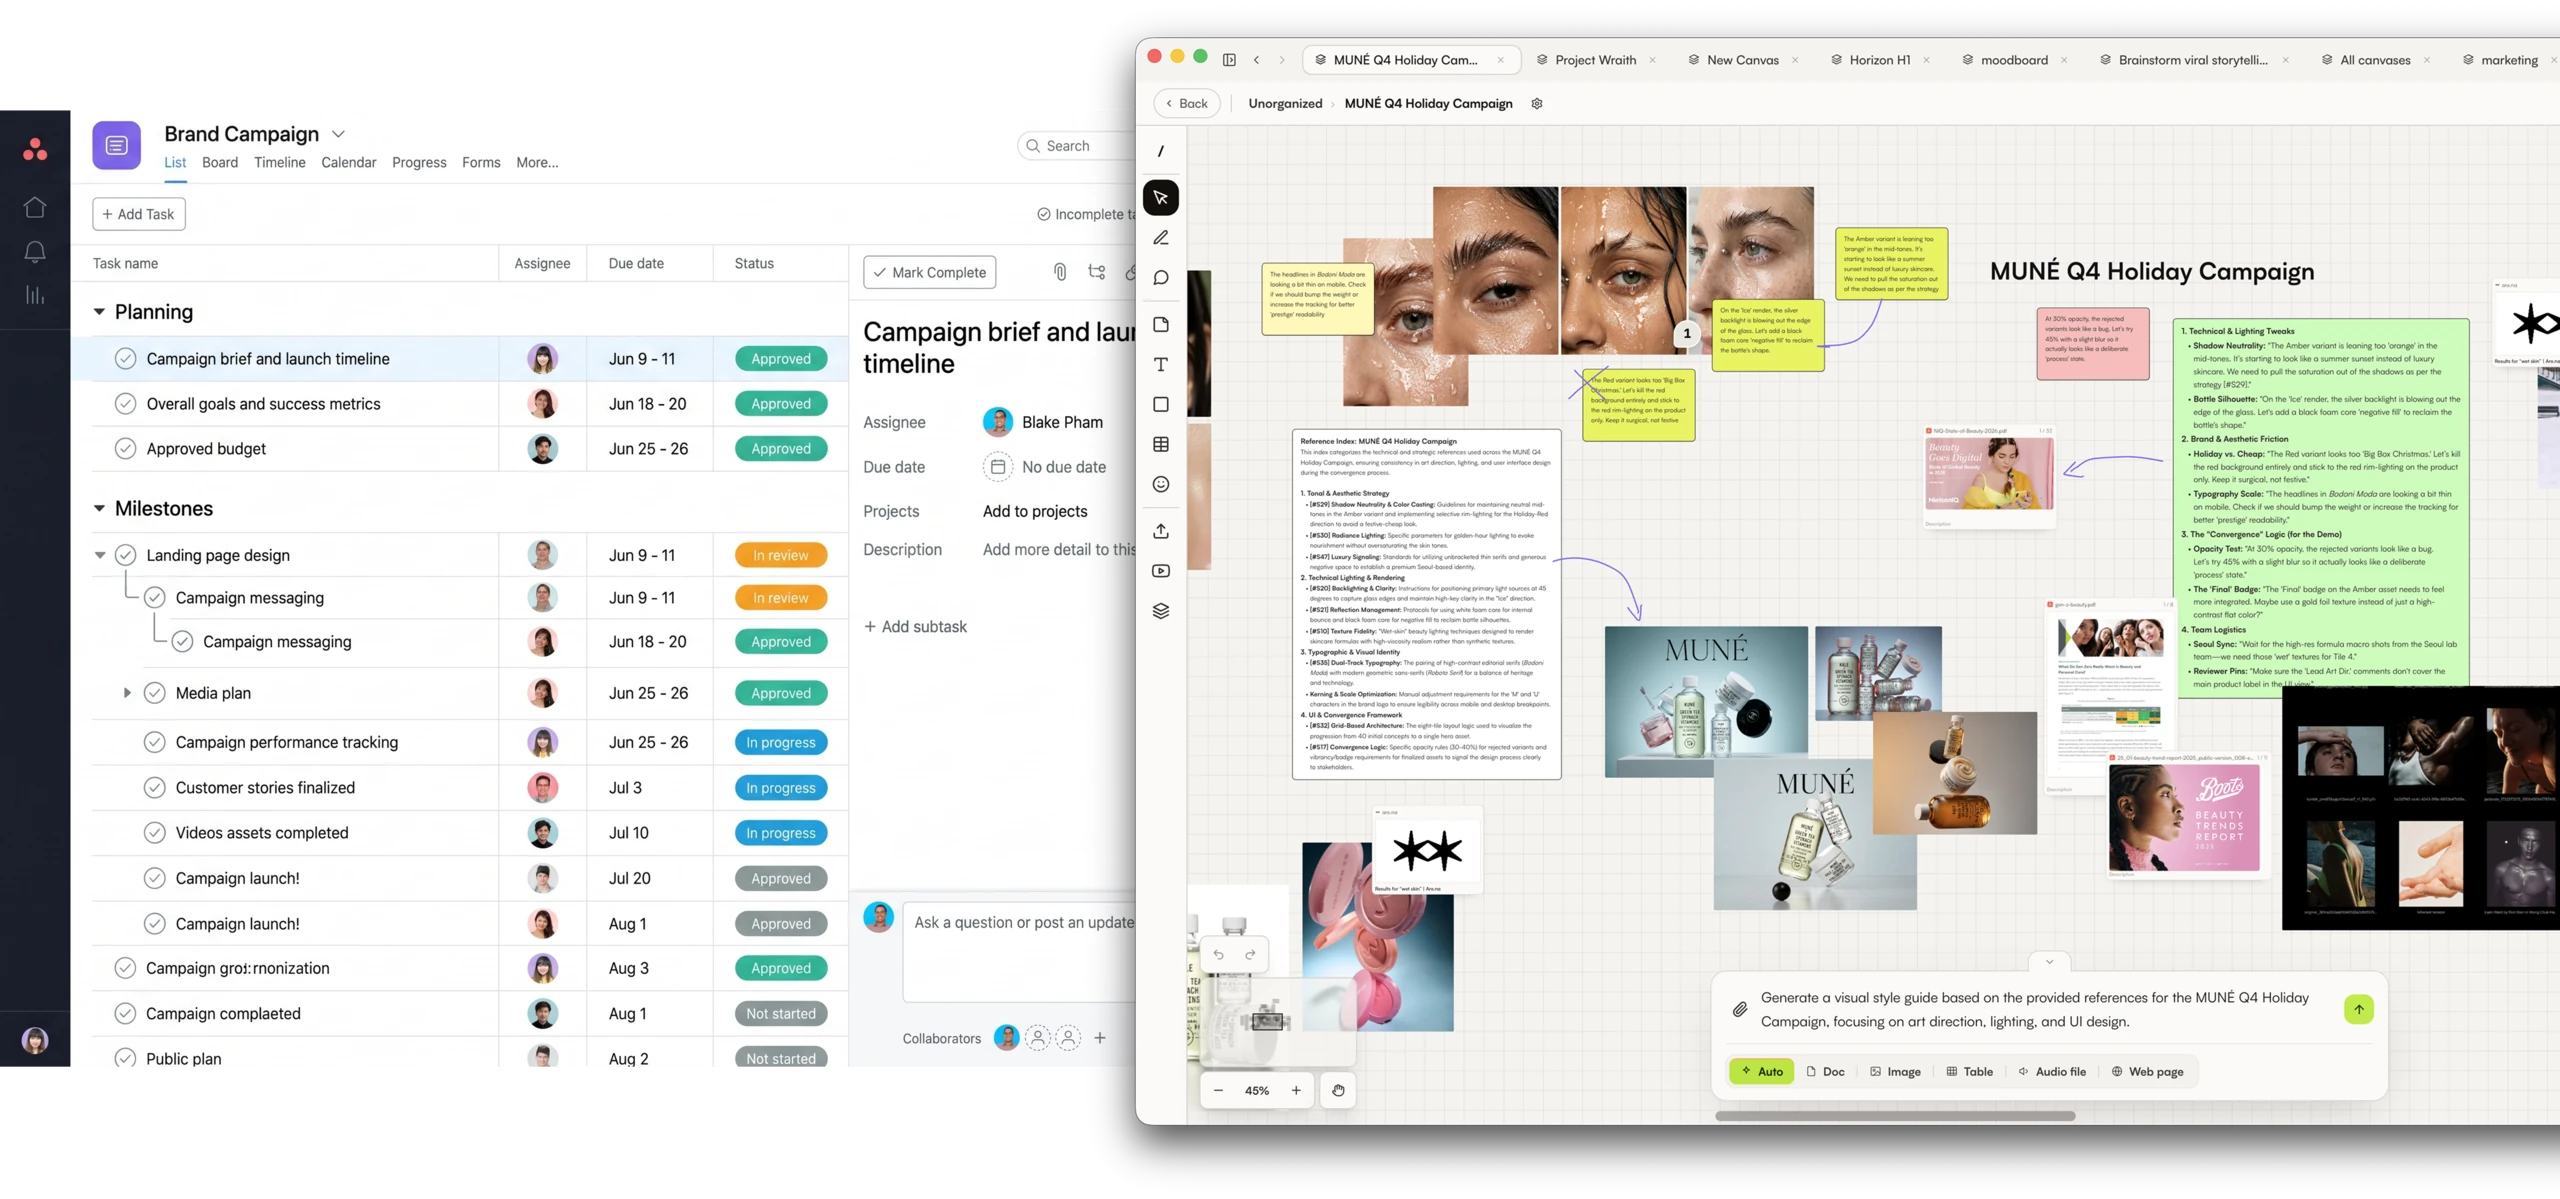Open the emoji sticker tool in canvas

pyautogui.click(x=1161, y=485)
